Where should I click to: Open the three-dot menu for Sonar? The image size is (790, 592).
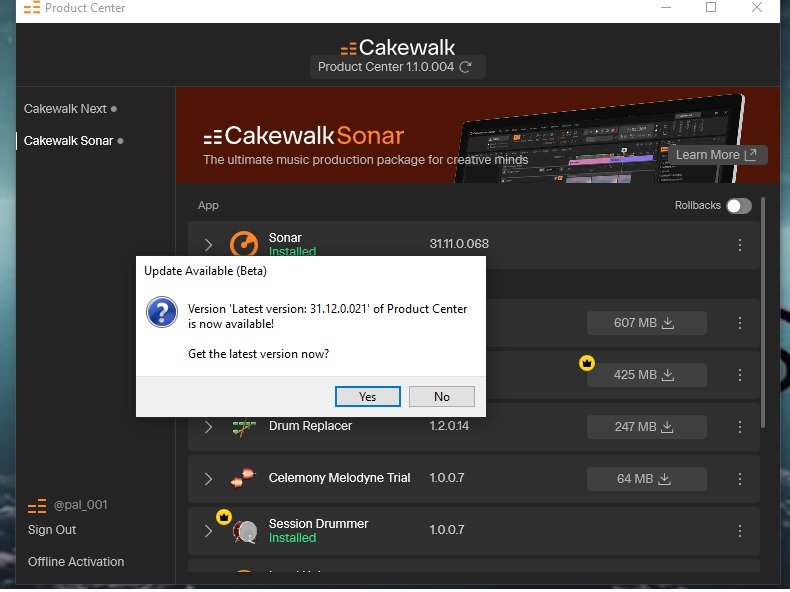pos(740,245)
